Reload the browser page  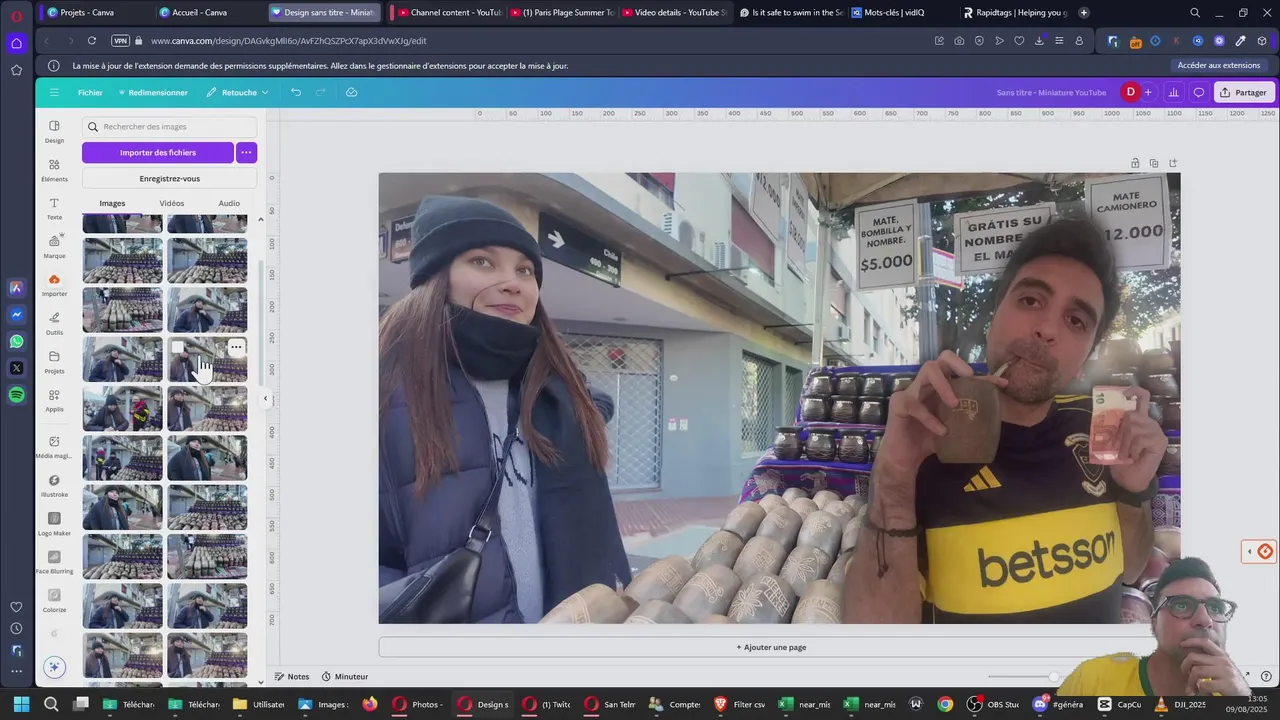[92, 41]
